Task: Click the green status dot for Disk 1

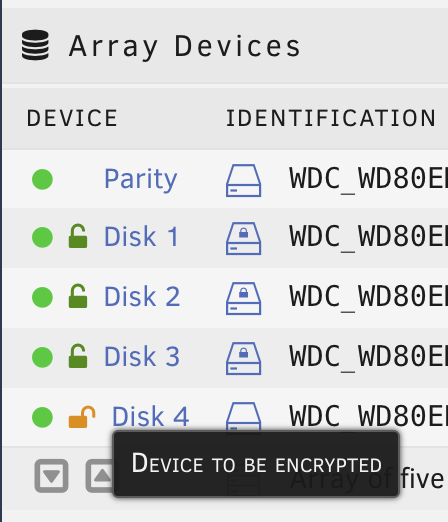Action: 42,237
